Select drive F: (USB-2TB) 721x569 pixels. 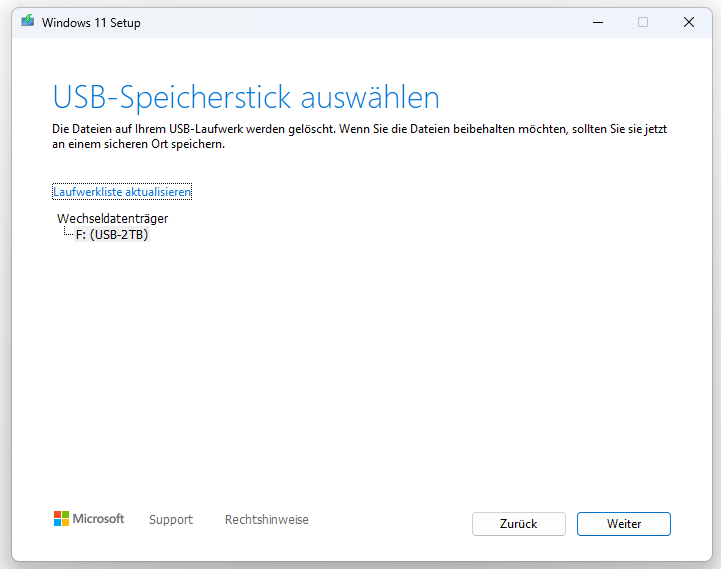tap(112, 235)
